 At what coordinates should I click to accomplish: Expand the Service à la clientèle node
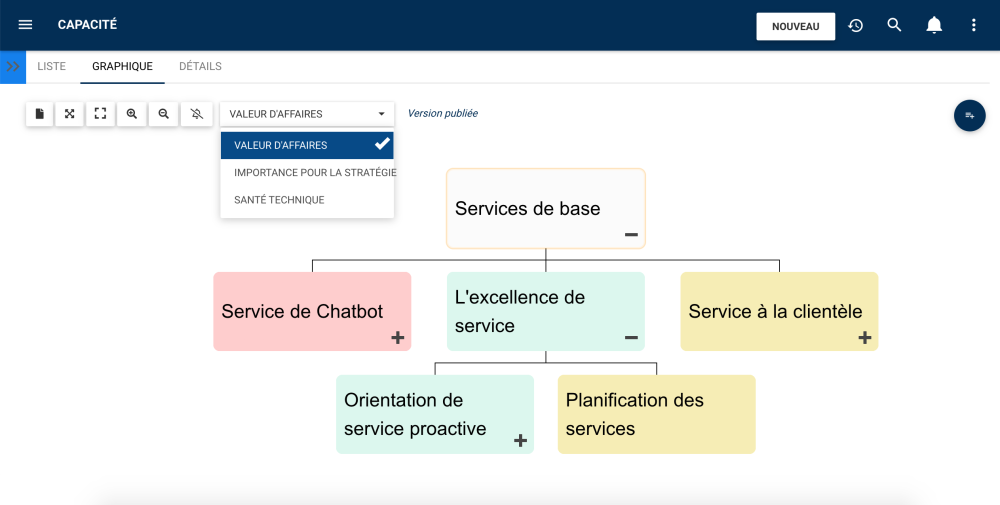tap(865, 338)
